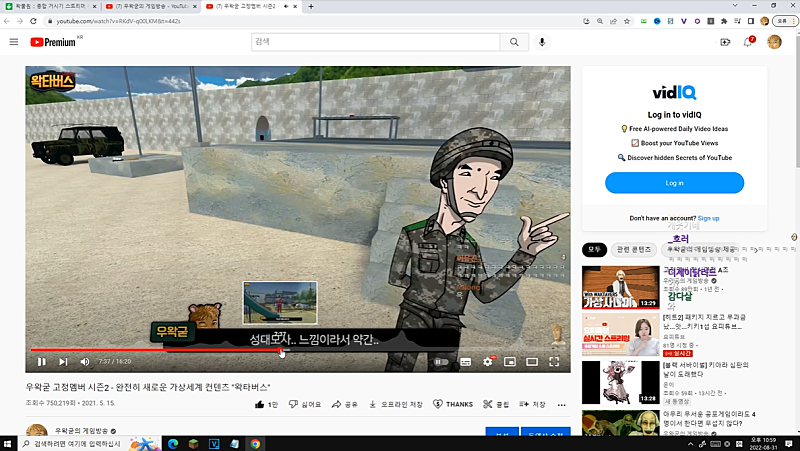Open the 공포게임 recommended video title
The width and height of the screenshot is (800, 451).
coord(709,419)
